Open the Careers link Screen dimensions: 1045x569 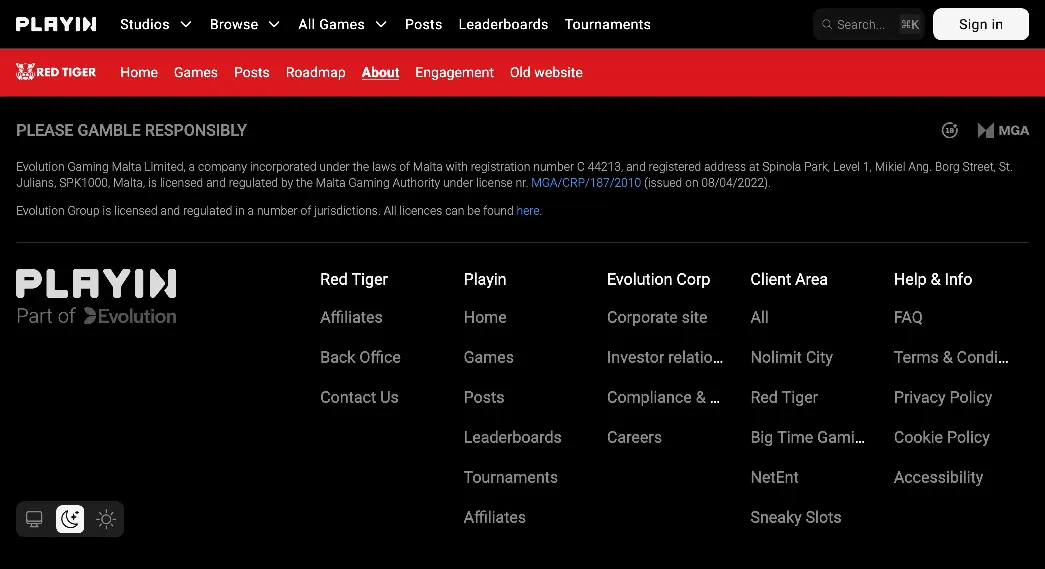(634, 437)
